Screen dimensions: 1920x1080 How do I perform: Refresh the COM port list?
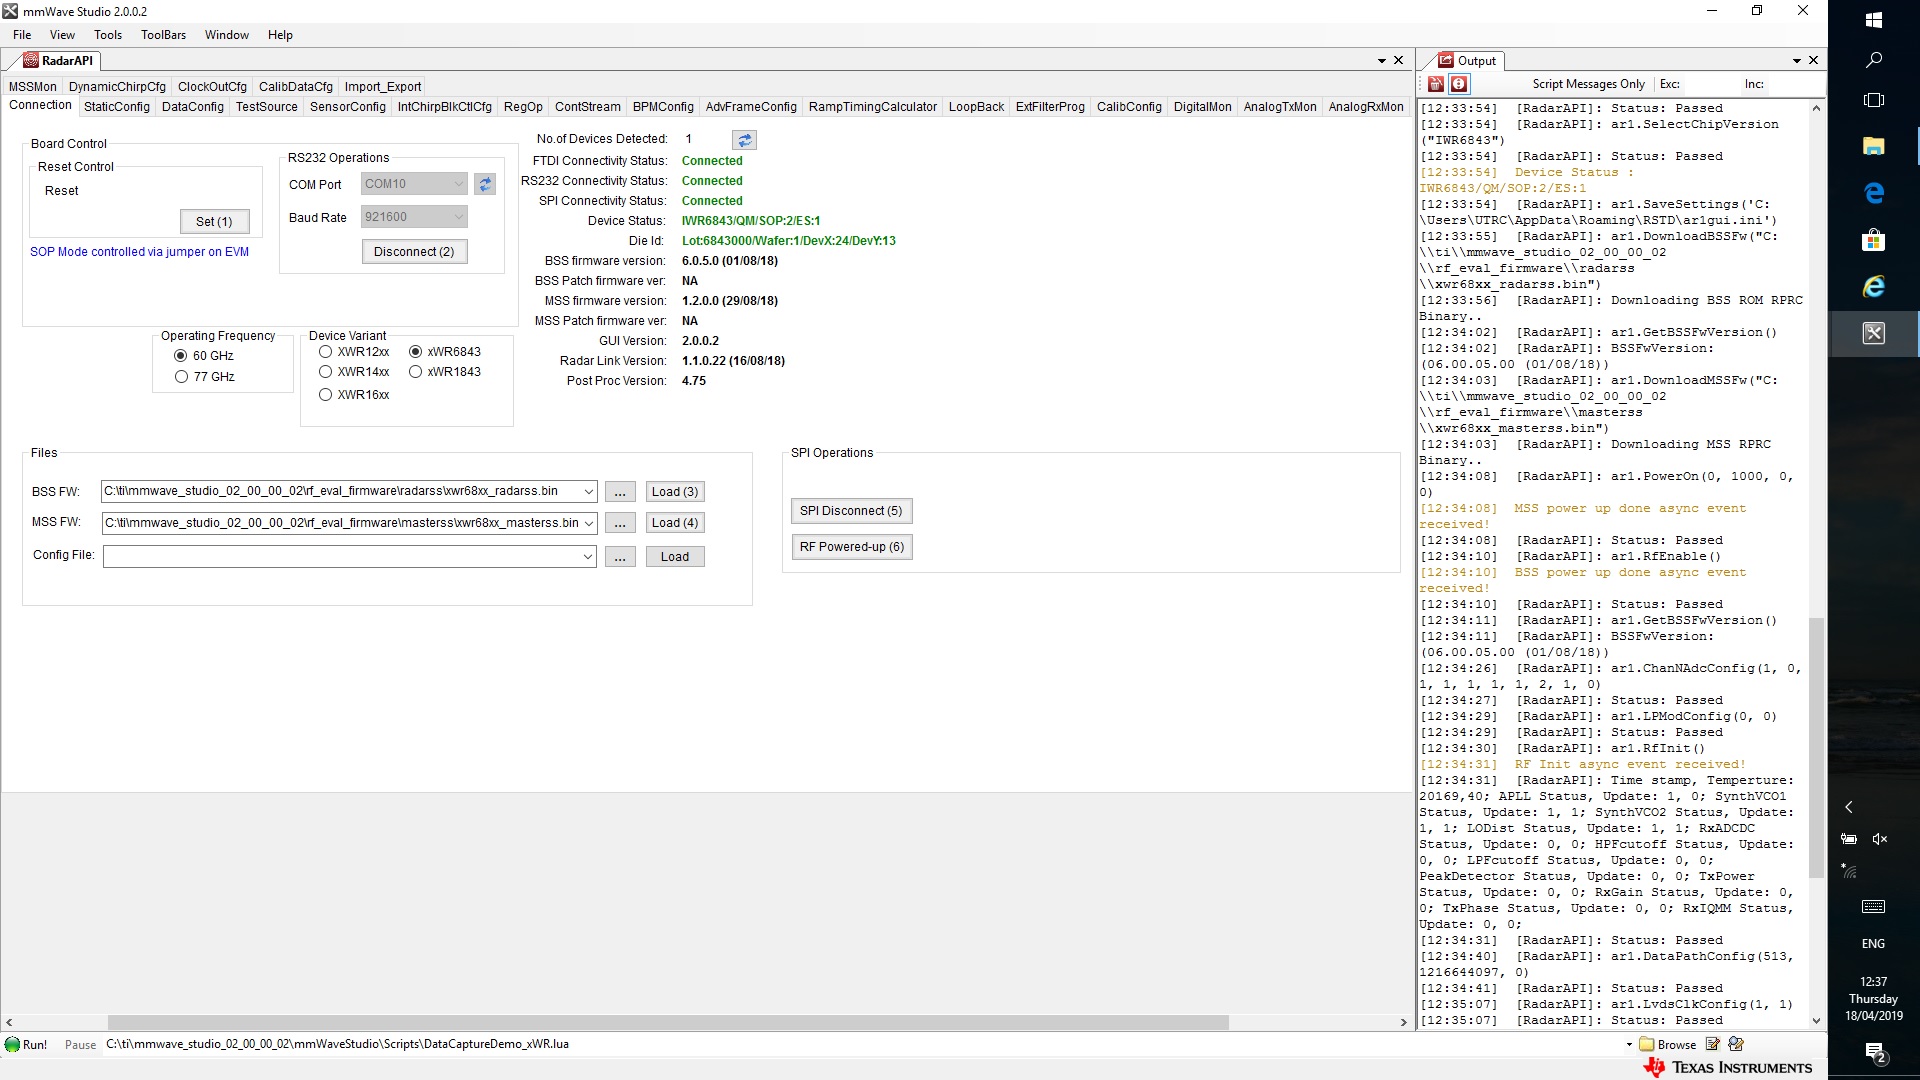485,184
